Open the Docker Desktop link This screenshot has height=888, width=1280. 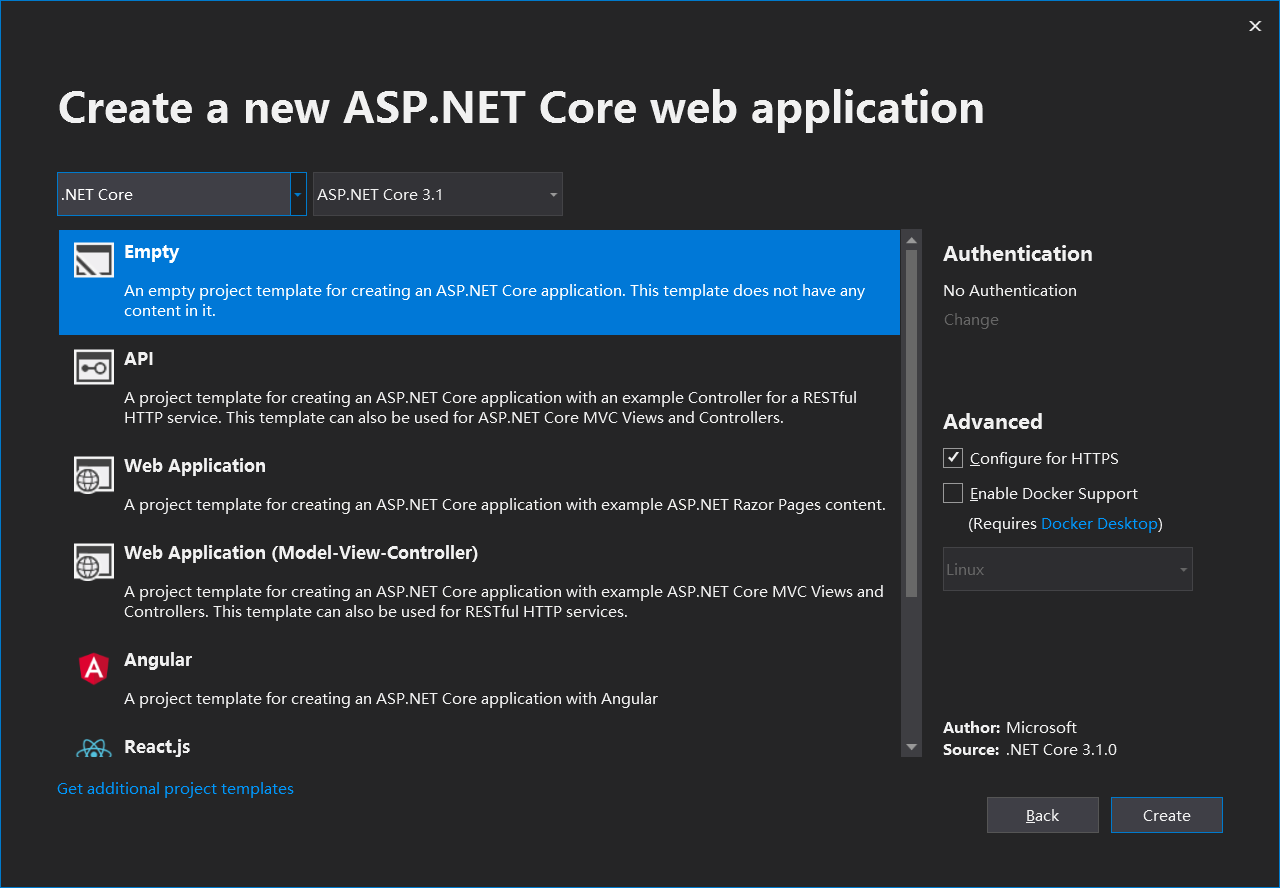point(1099,523)
